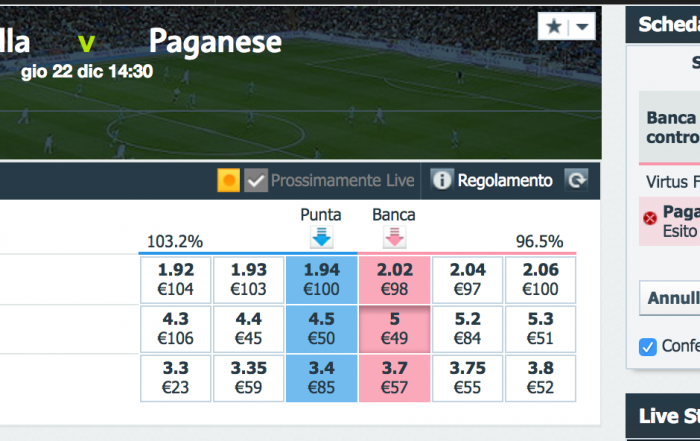The width and height of the screenshot is (700, 441).
Task: Select lay odds 3.7 at €57
Action: pos(394,378)
